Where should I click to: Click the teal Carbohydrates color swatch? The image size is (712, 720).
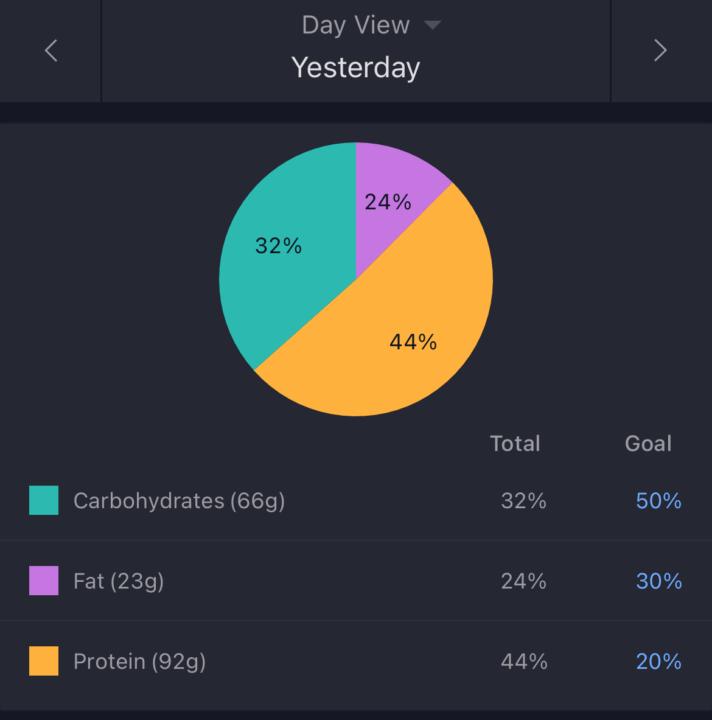coord(44,500)
